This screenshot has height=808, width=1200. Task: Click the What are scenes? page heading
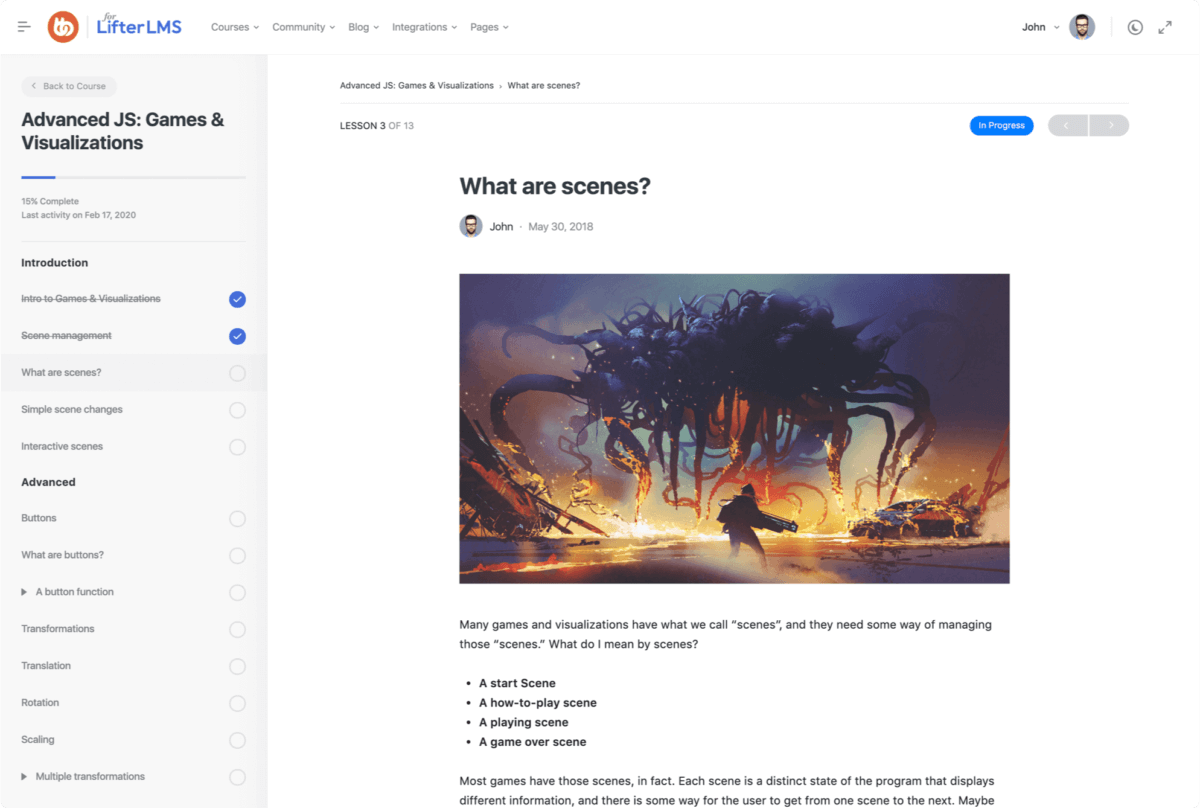555,186
